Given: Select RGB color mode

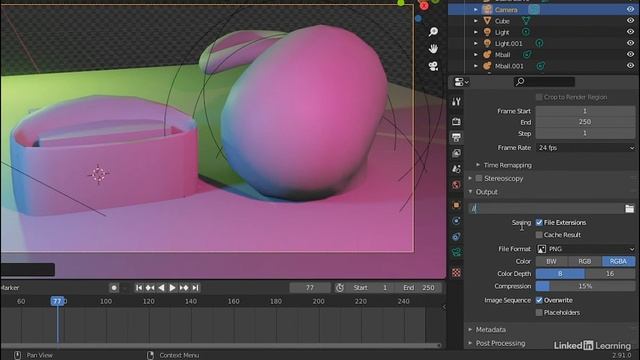Looking at the screenshot, I should [584, 261].
